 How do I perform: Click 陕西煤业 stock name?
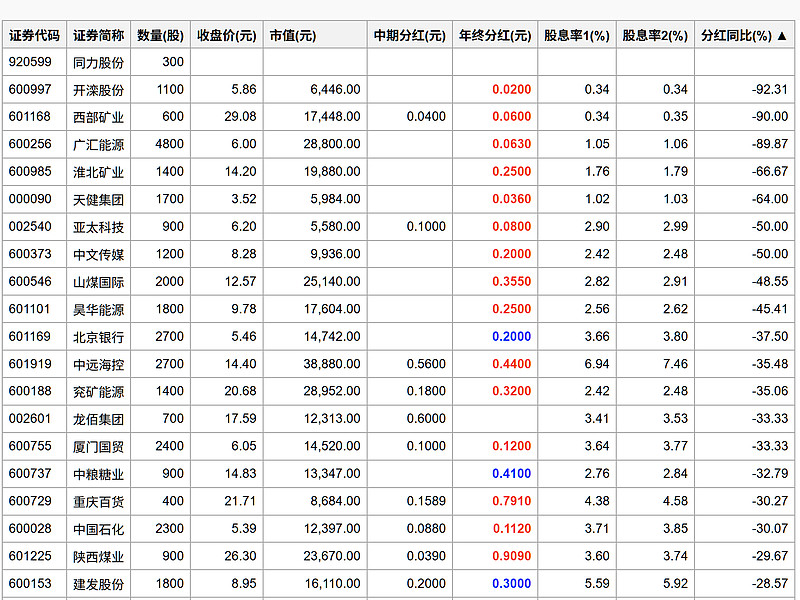[98, 556]
